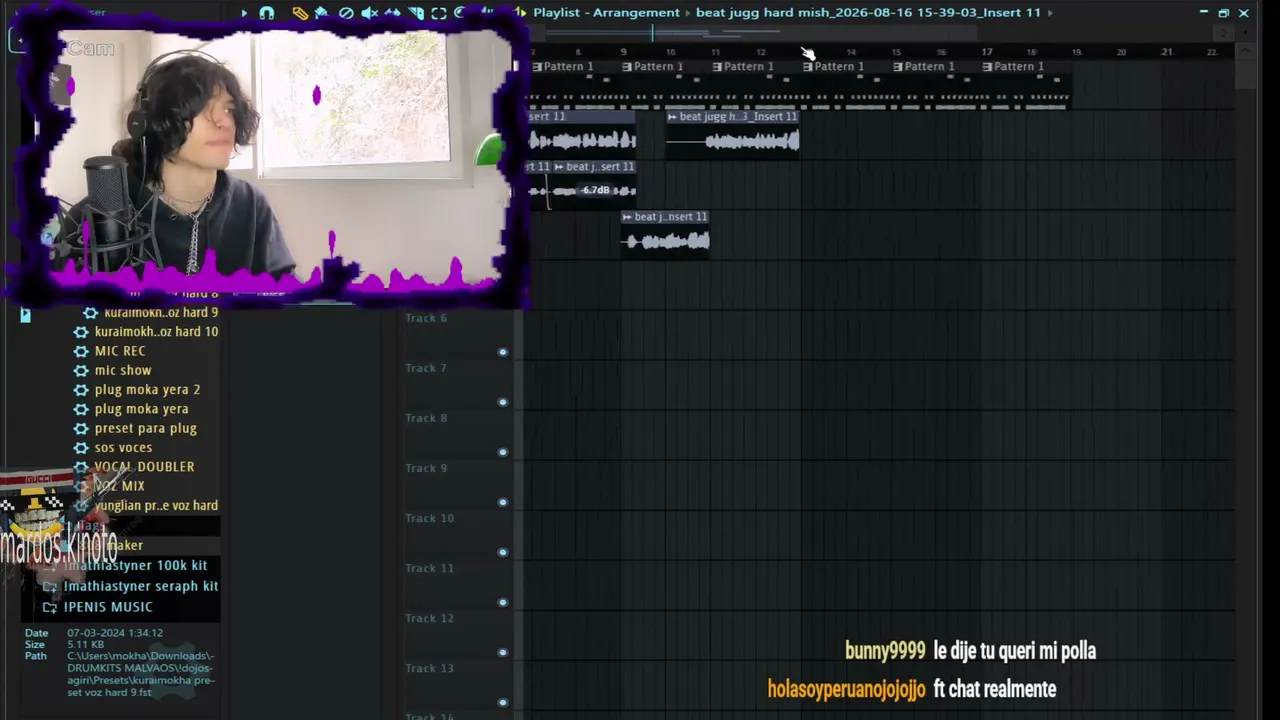Click the gear icon beside kuraimokh..oz hard 10
Viewport: 1280px width, 720px height.
click(x=81, y=332)
